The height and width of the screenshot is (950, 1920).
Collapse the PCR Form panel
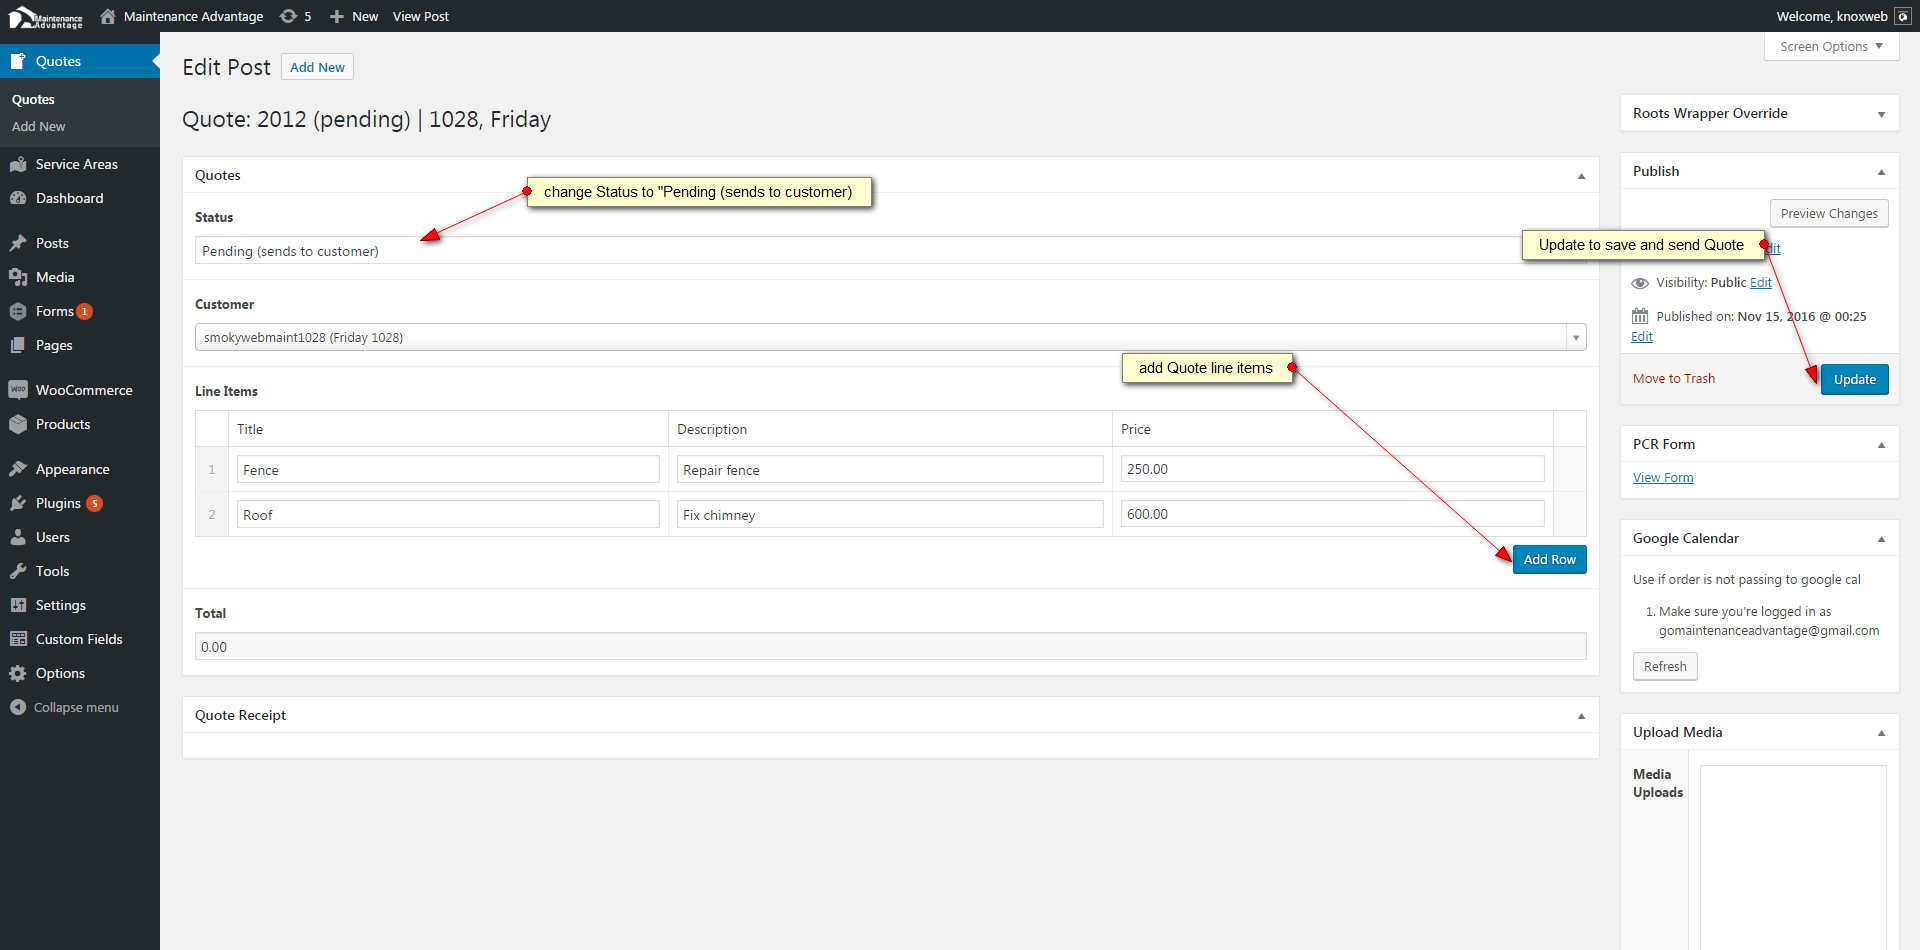(1881, 445)
